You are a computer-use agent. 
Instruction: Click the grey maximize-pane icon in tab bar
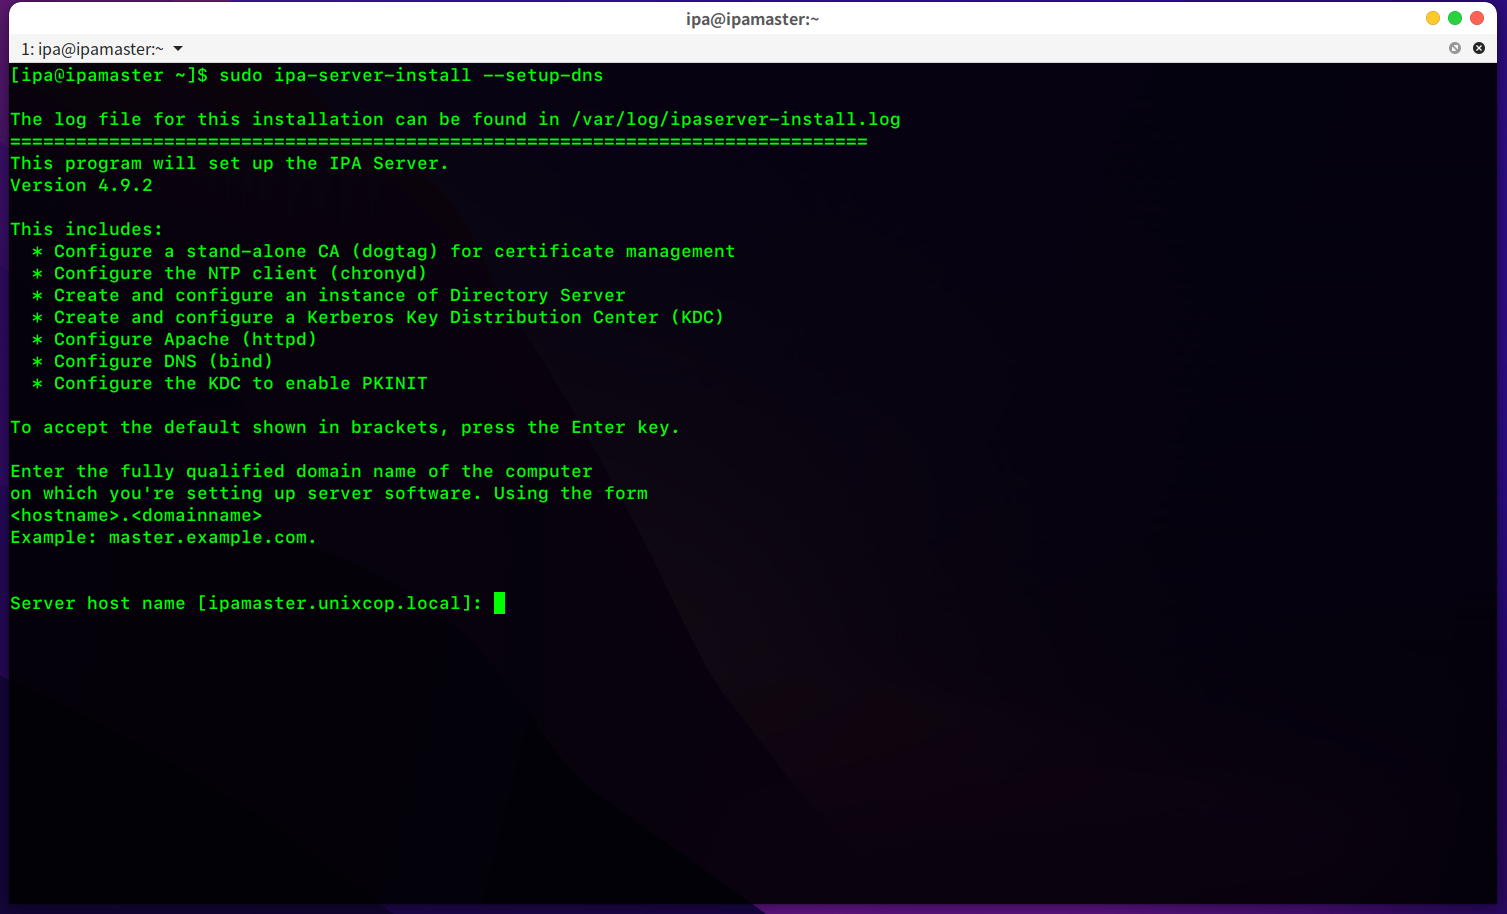click(x=1455, y=48)
